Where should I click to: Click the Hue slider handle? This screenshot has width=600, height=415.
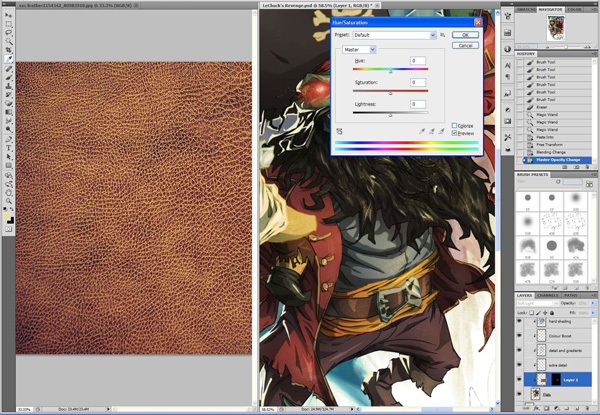pyautogui.click(x=390, y=72)
